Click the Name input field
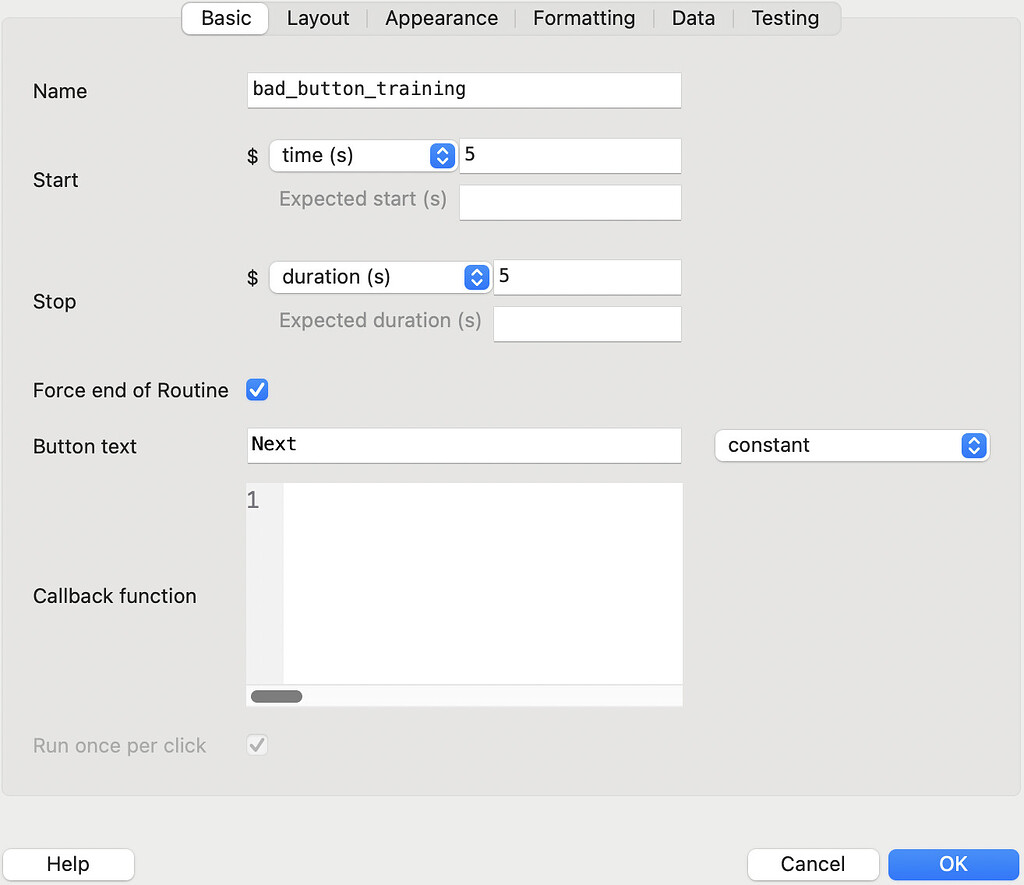 click(464, 90)
